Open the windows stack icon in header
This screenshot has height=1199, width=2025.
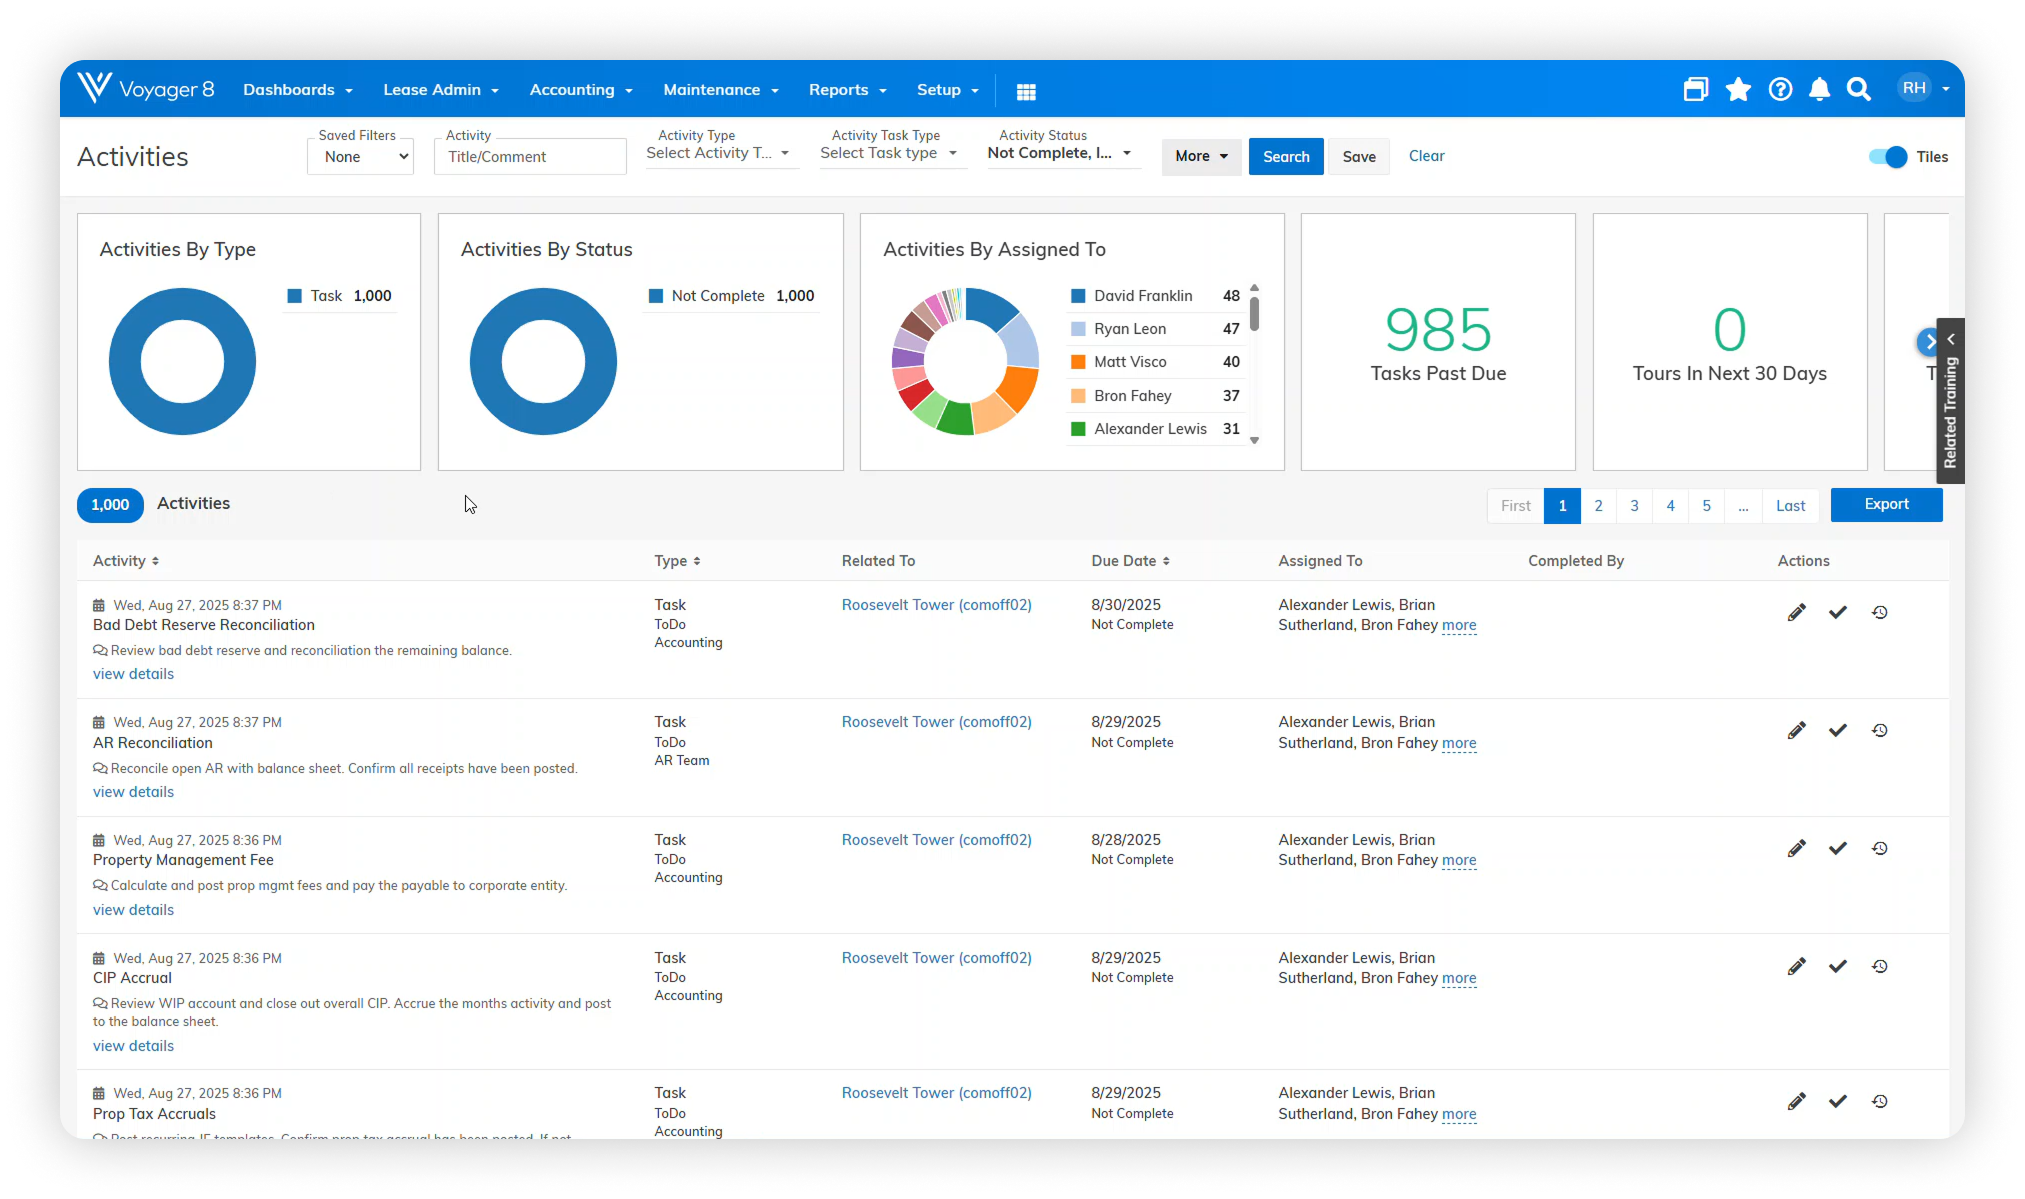point(1695,90)
